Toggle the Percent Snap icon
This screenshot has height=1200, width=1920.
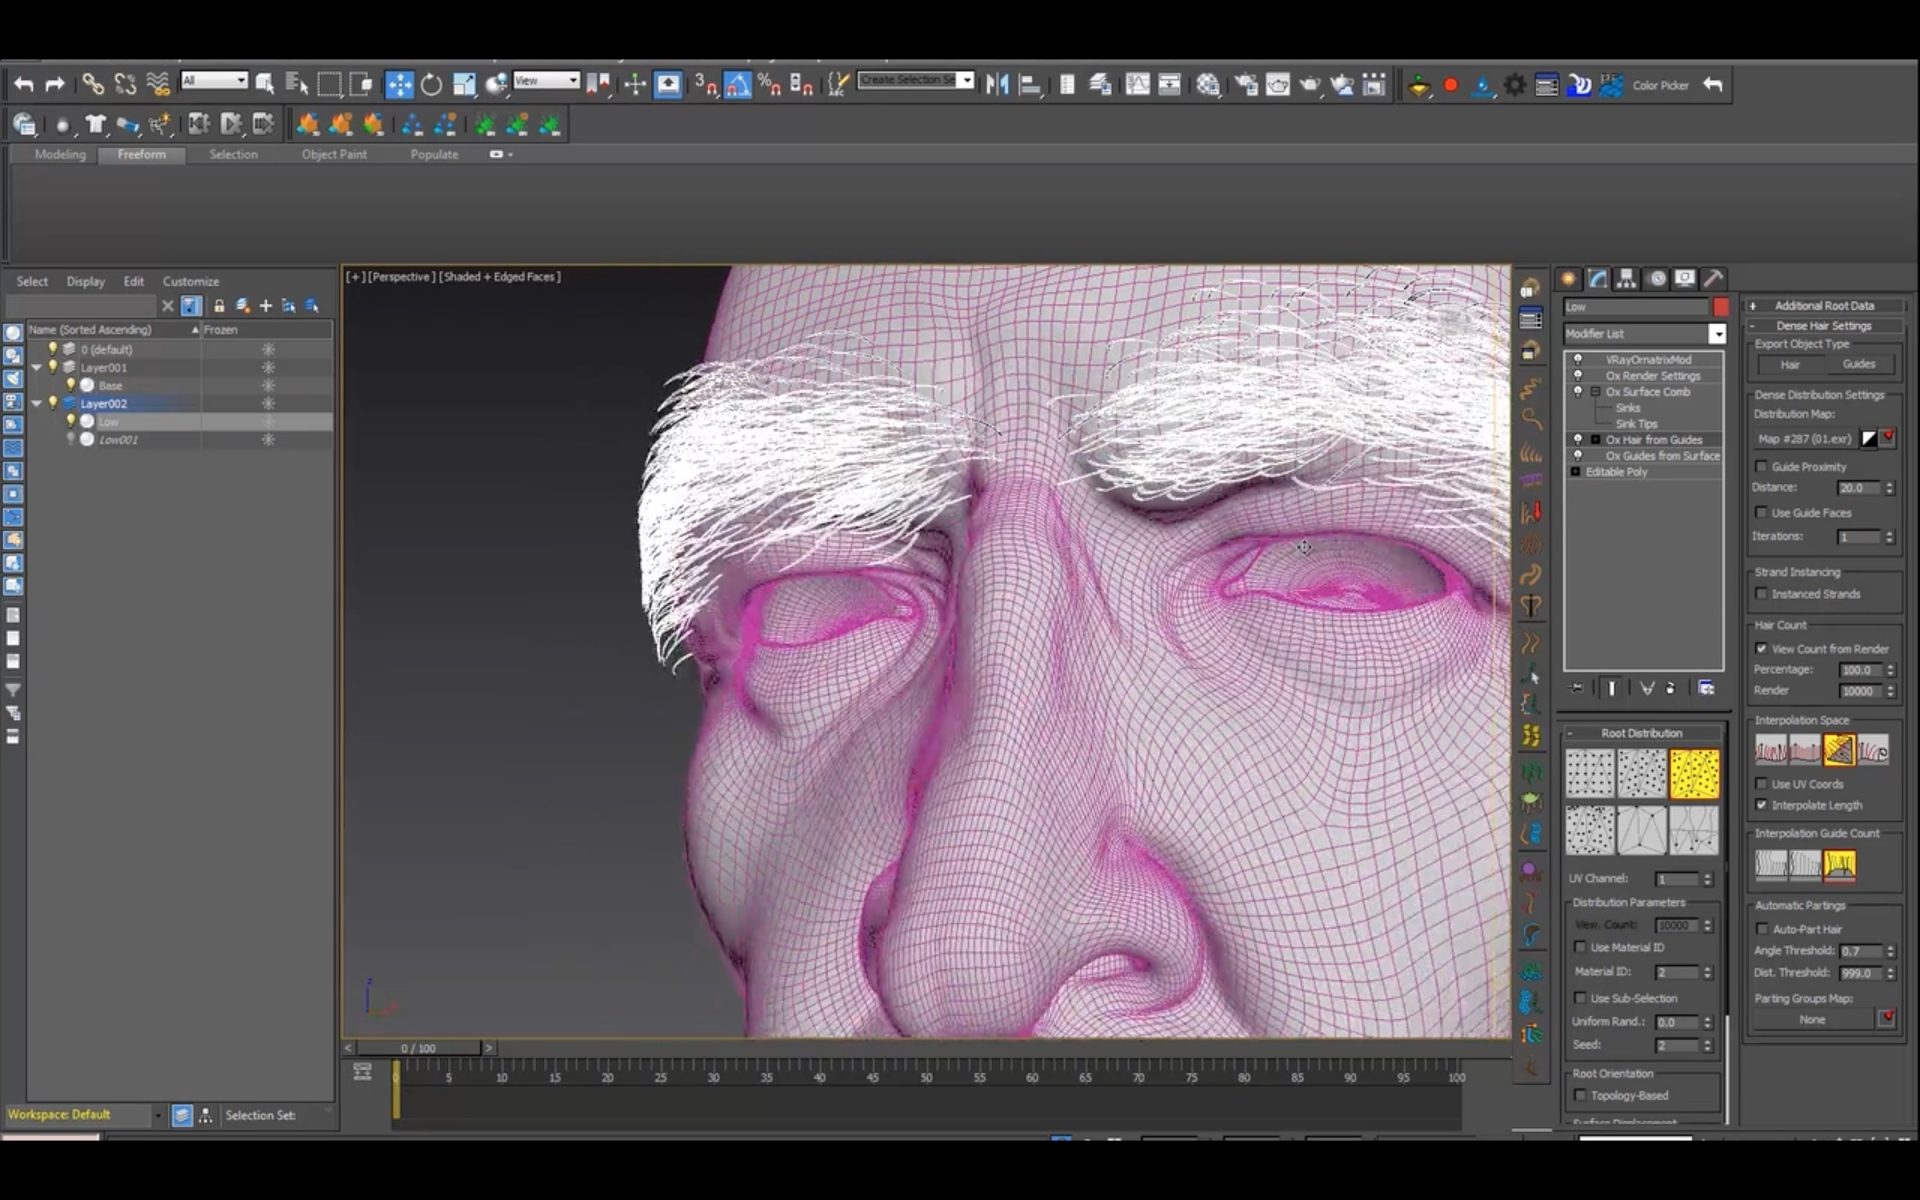(769, 85)
